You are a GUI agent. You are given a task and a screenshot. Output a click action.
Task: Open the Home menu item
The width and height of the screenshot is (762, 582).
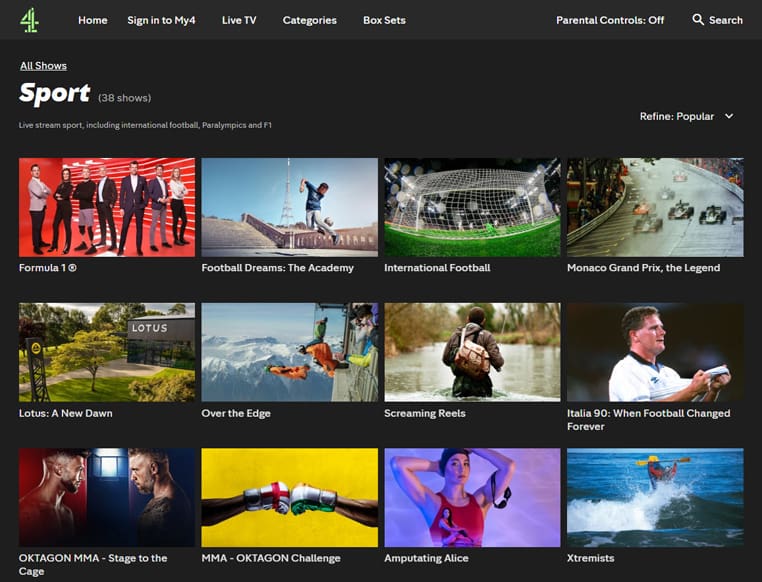(x=93, y=20)
